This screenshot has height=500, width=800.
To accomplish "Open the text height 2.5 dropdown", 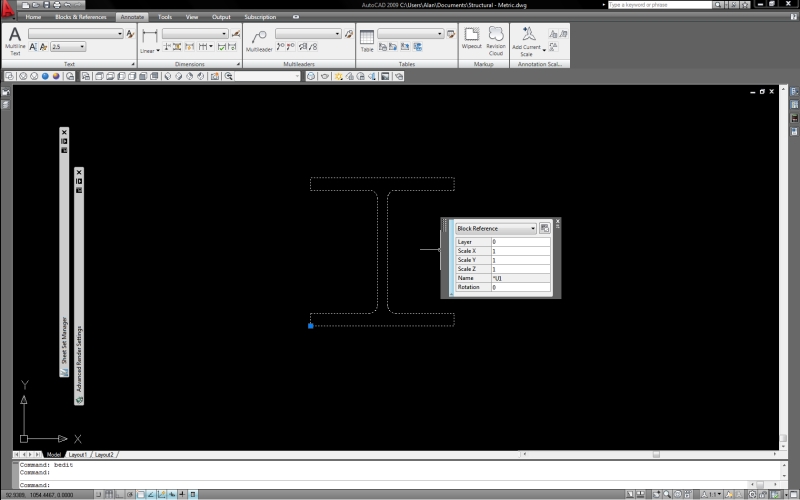I will 68,47.
